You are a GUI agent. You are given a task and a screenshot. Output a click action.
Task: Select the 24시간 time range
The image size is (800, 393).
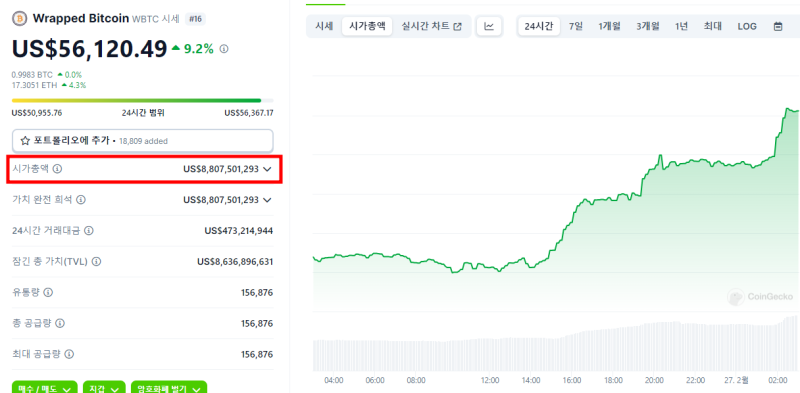[539, 27]
